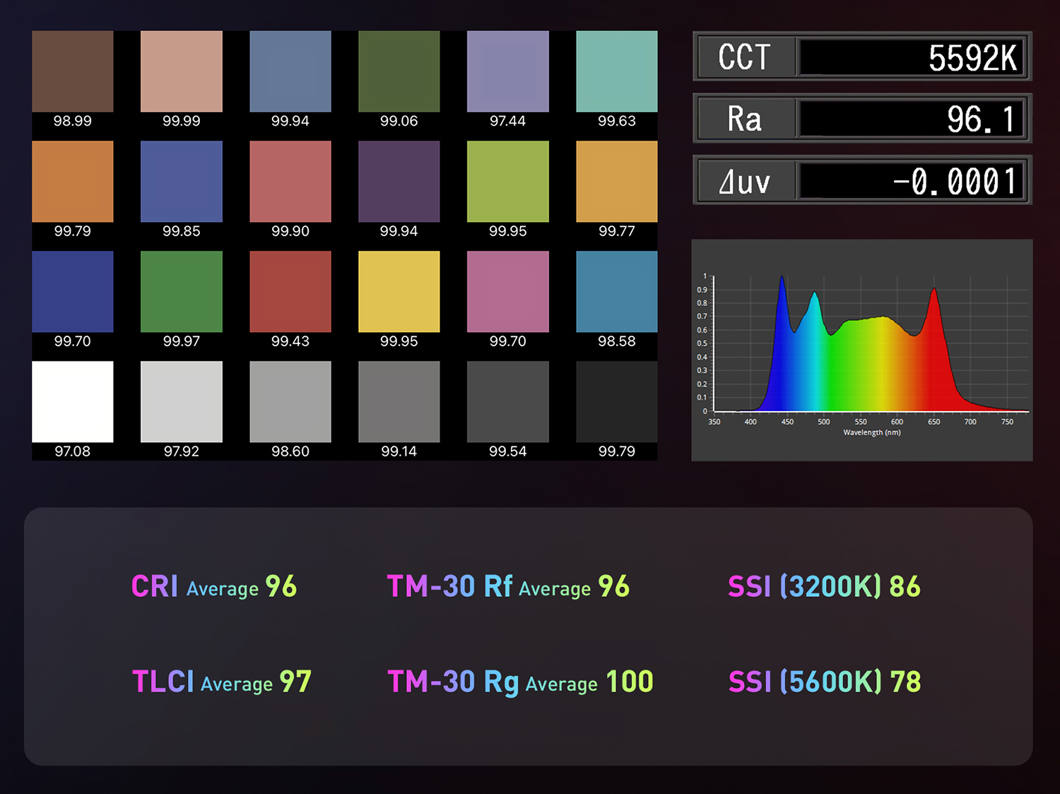
Task: Click the Δuv value field showing -0.0001
Action: click(x=910, y=181)
